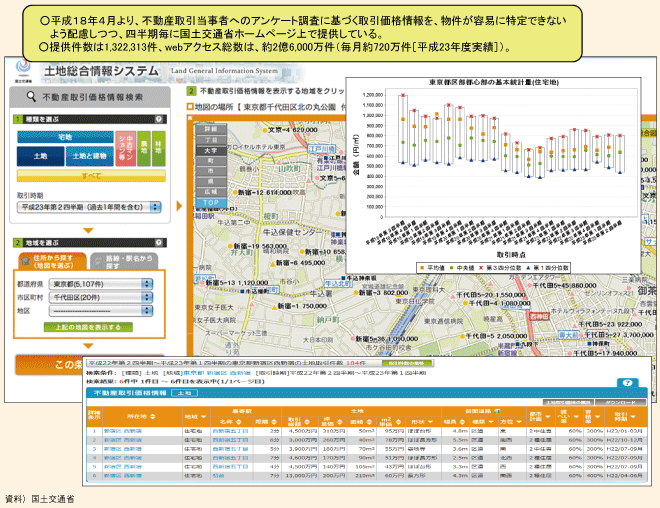Screen dimensions: 660x508
Task: Click the 新宿-6 495,000 triangle marker
Action: (272, 263)
